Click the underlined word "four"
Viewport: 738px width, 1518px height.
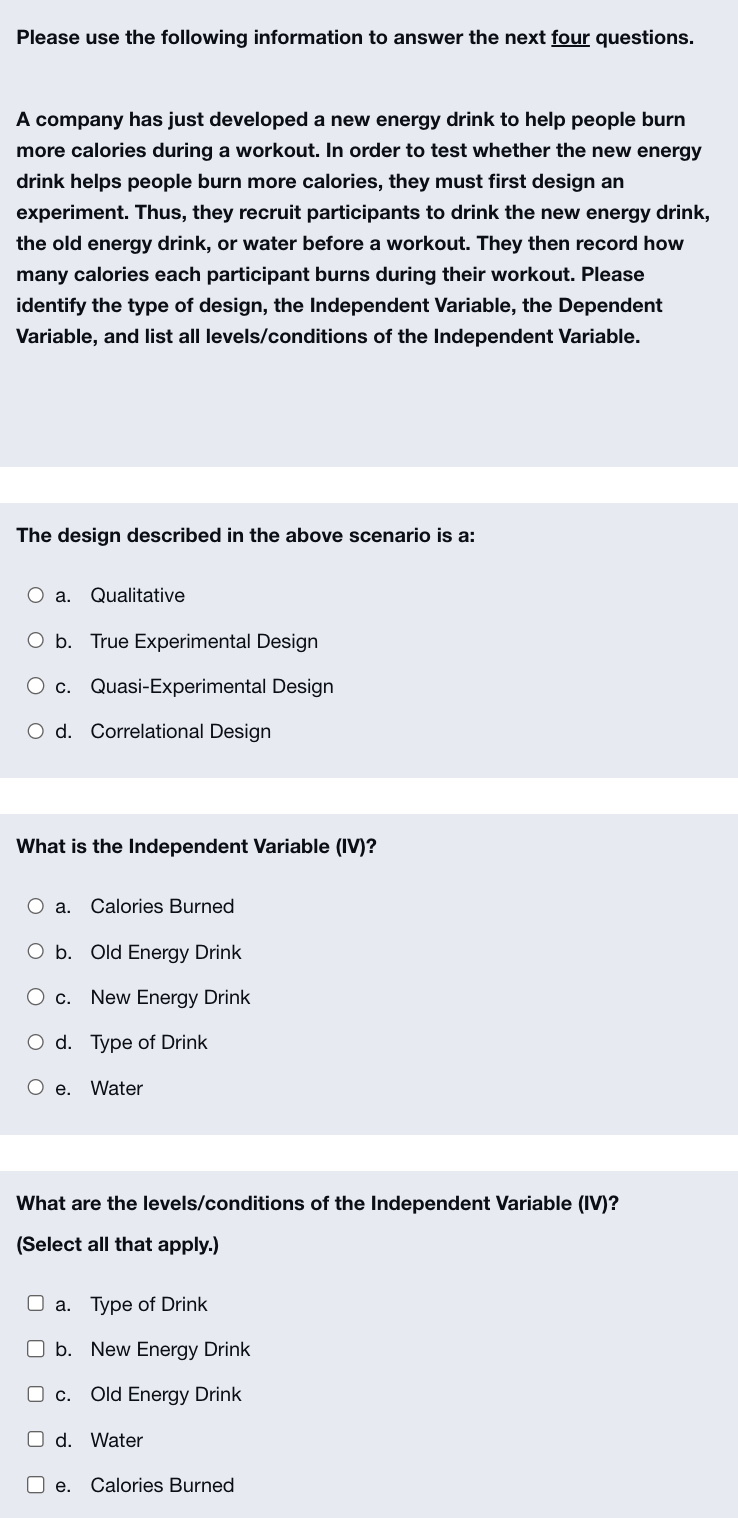(x=570, y=38)
